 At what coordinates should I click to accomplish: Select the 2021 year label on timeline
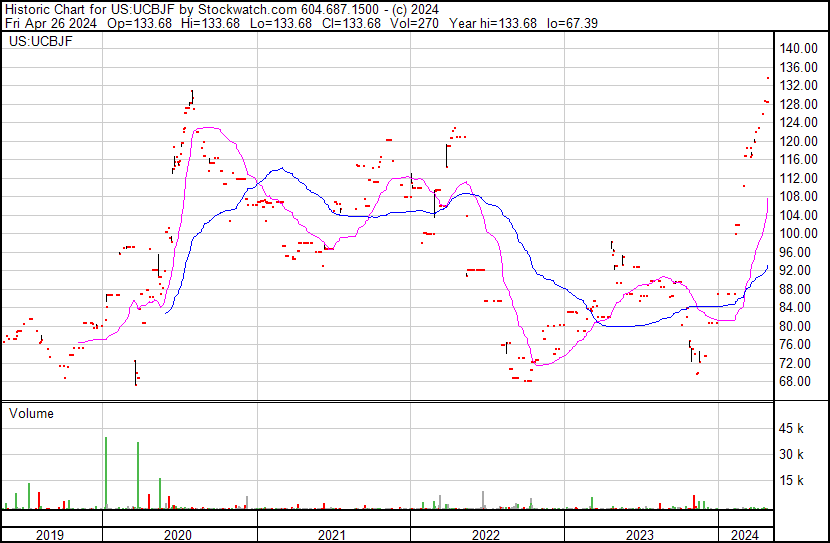pyautogui.click(x=332, y=535)
